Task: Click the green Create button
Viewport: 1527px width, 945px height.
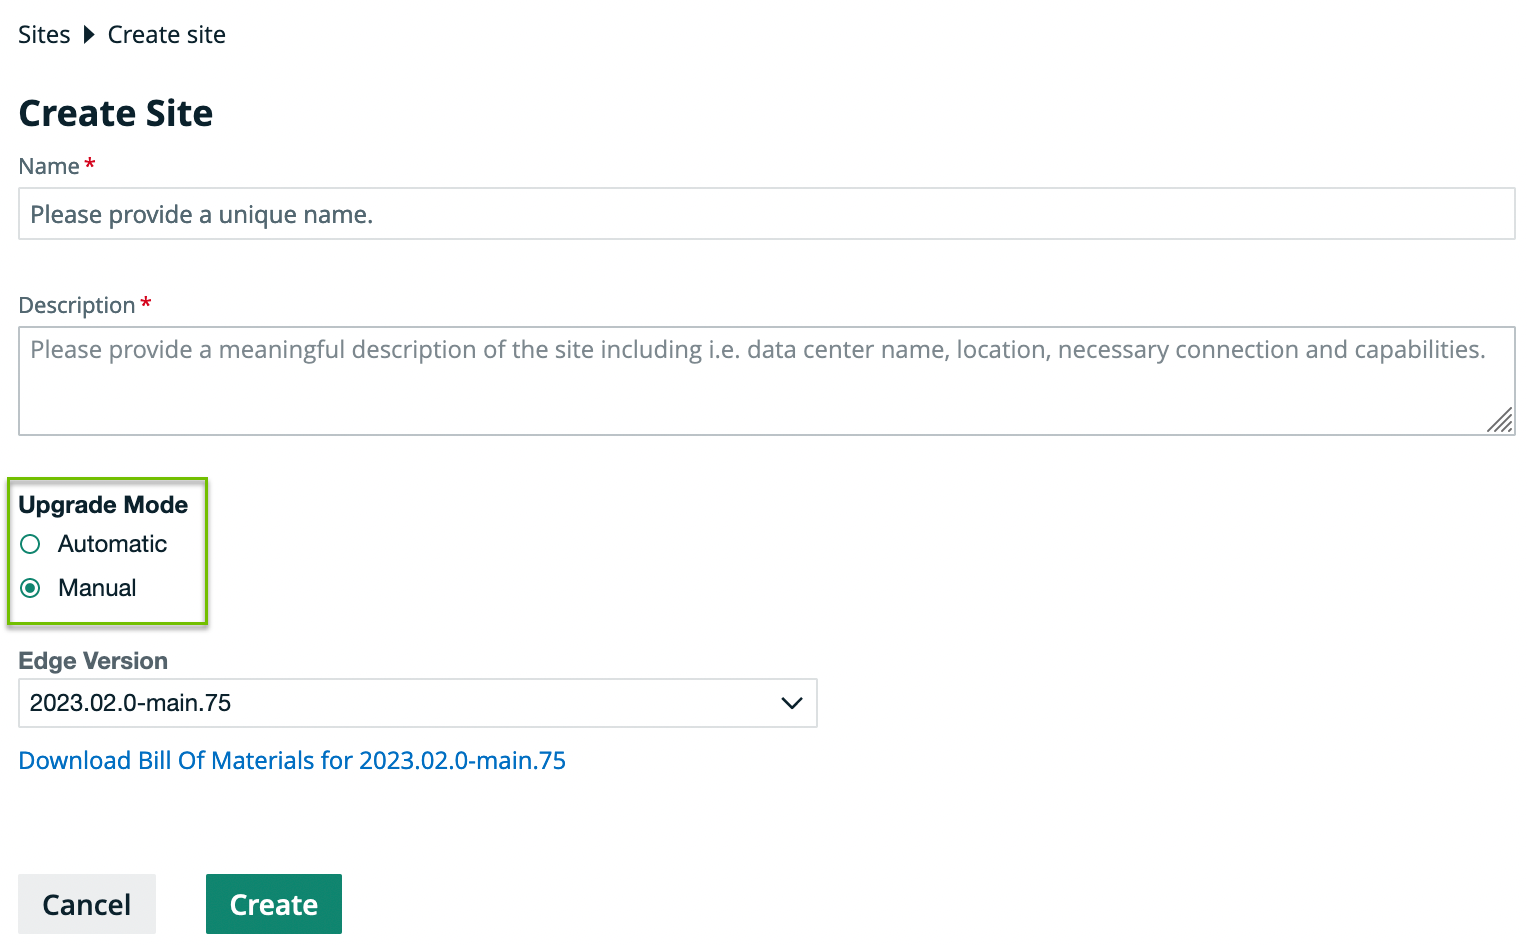Action: click(x=273, y=904)
